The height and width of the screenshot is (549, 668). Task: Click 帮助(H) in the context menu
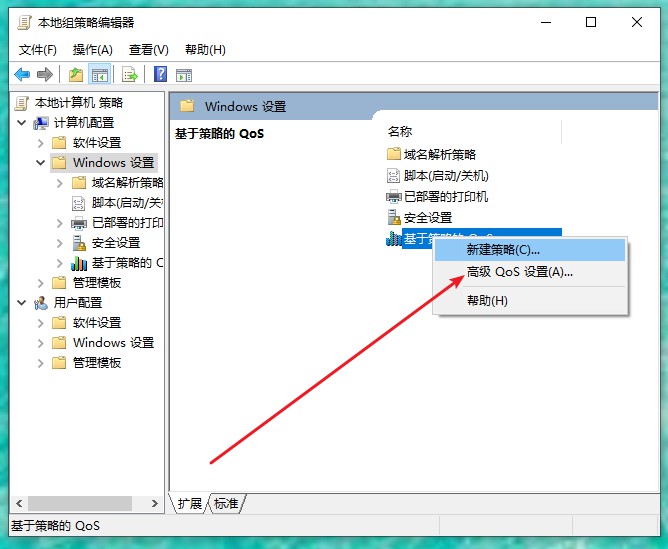coord(487,300)
